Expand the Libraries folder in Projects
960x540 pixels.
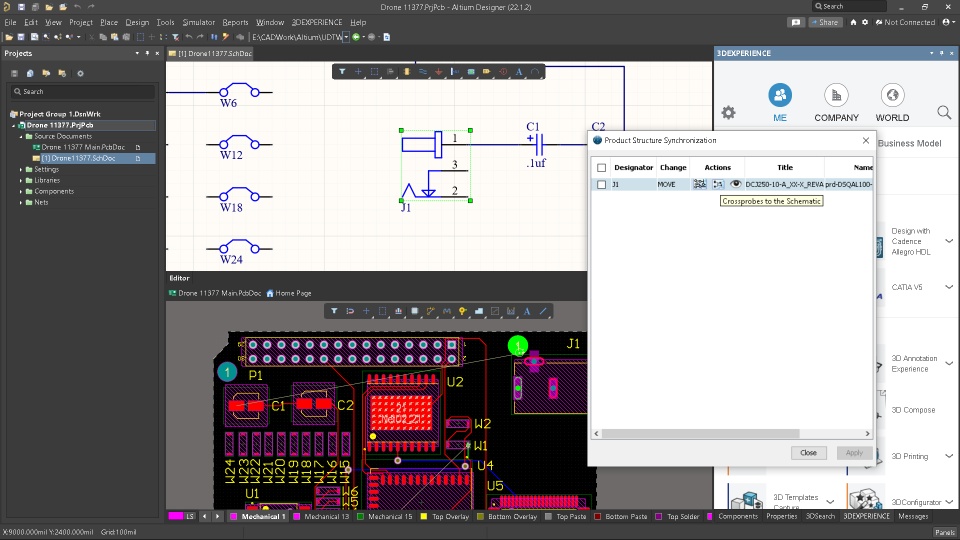click(21, 181)
